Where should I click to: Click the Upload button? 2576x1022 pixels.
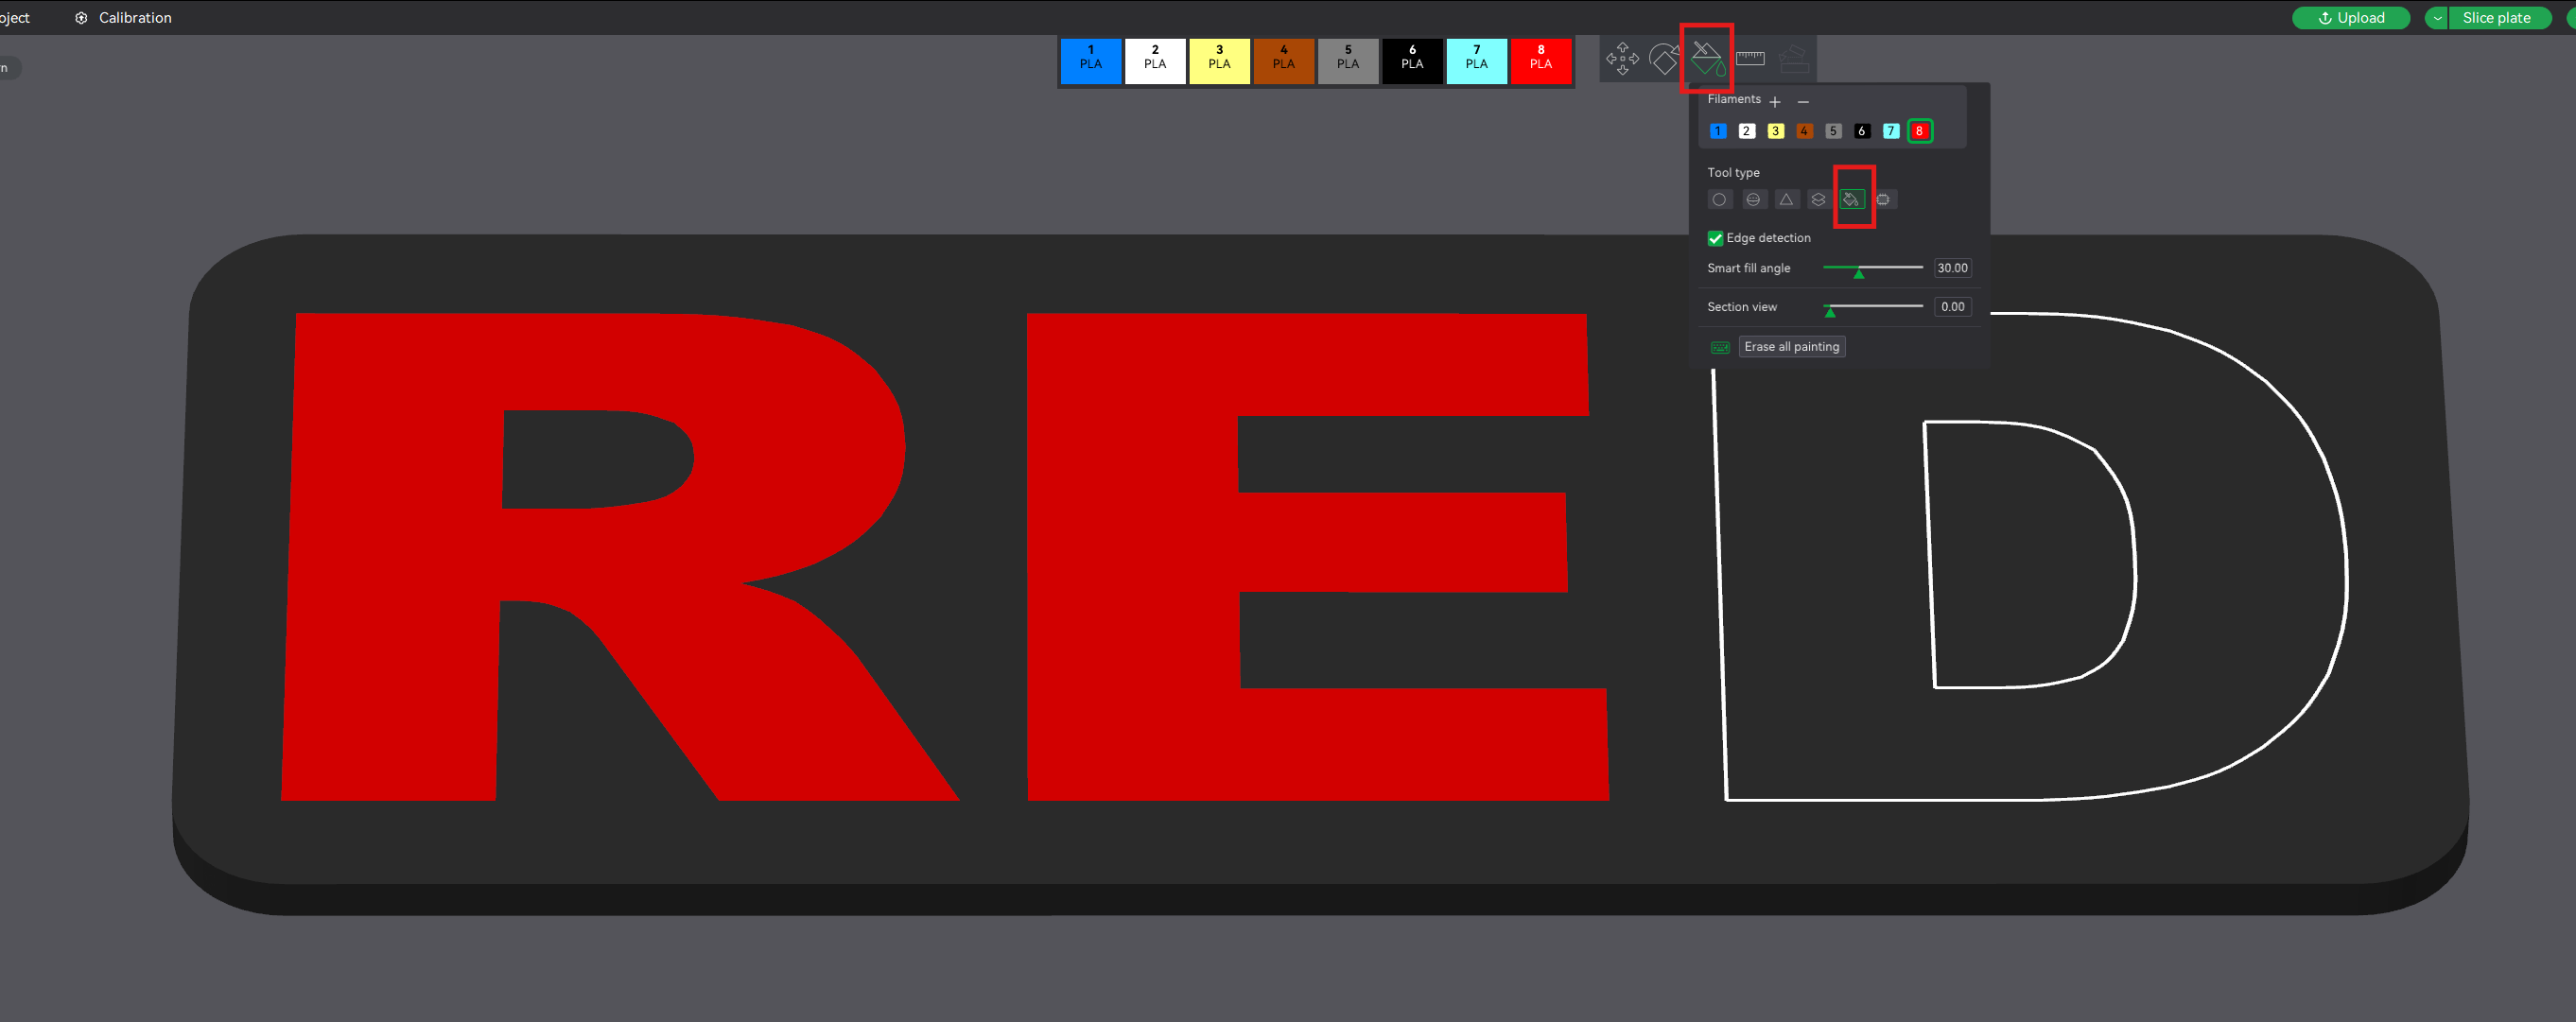[x=2351, y=18]
